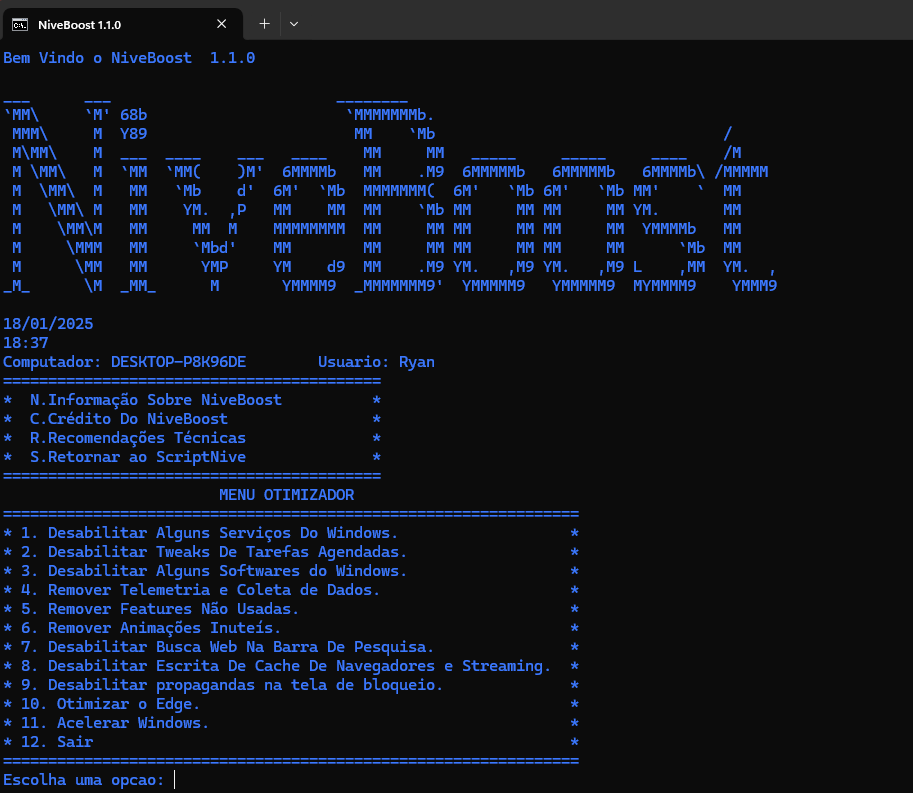
Task: Click '12. Sair' line
Action: (57, 742)
